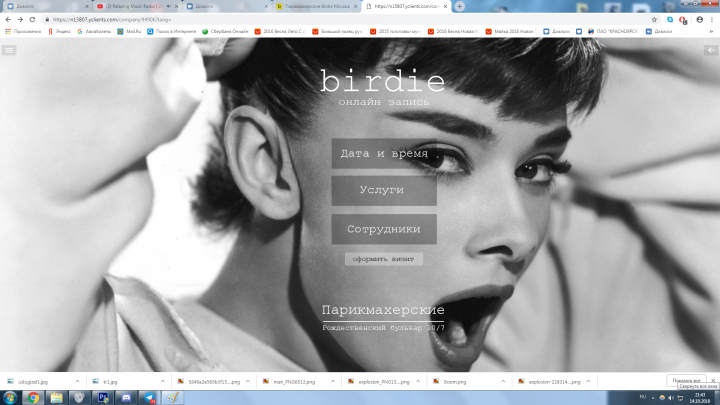Click the Парикмахерские location link
720x405 pixels.
pyautogui.click(x=383, y=310)
